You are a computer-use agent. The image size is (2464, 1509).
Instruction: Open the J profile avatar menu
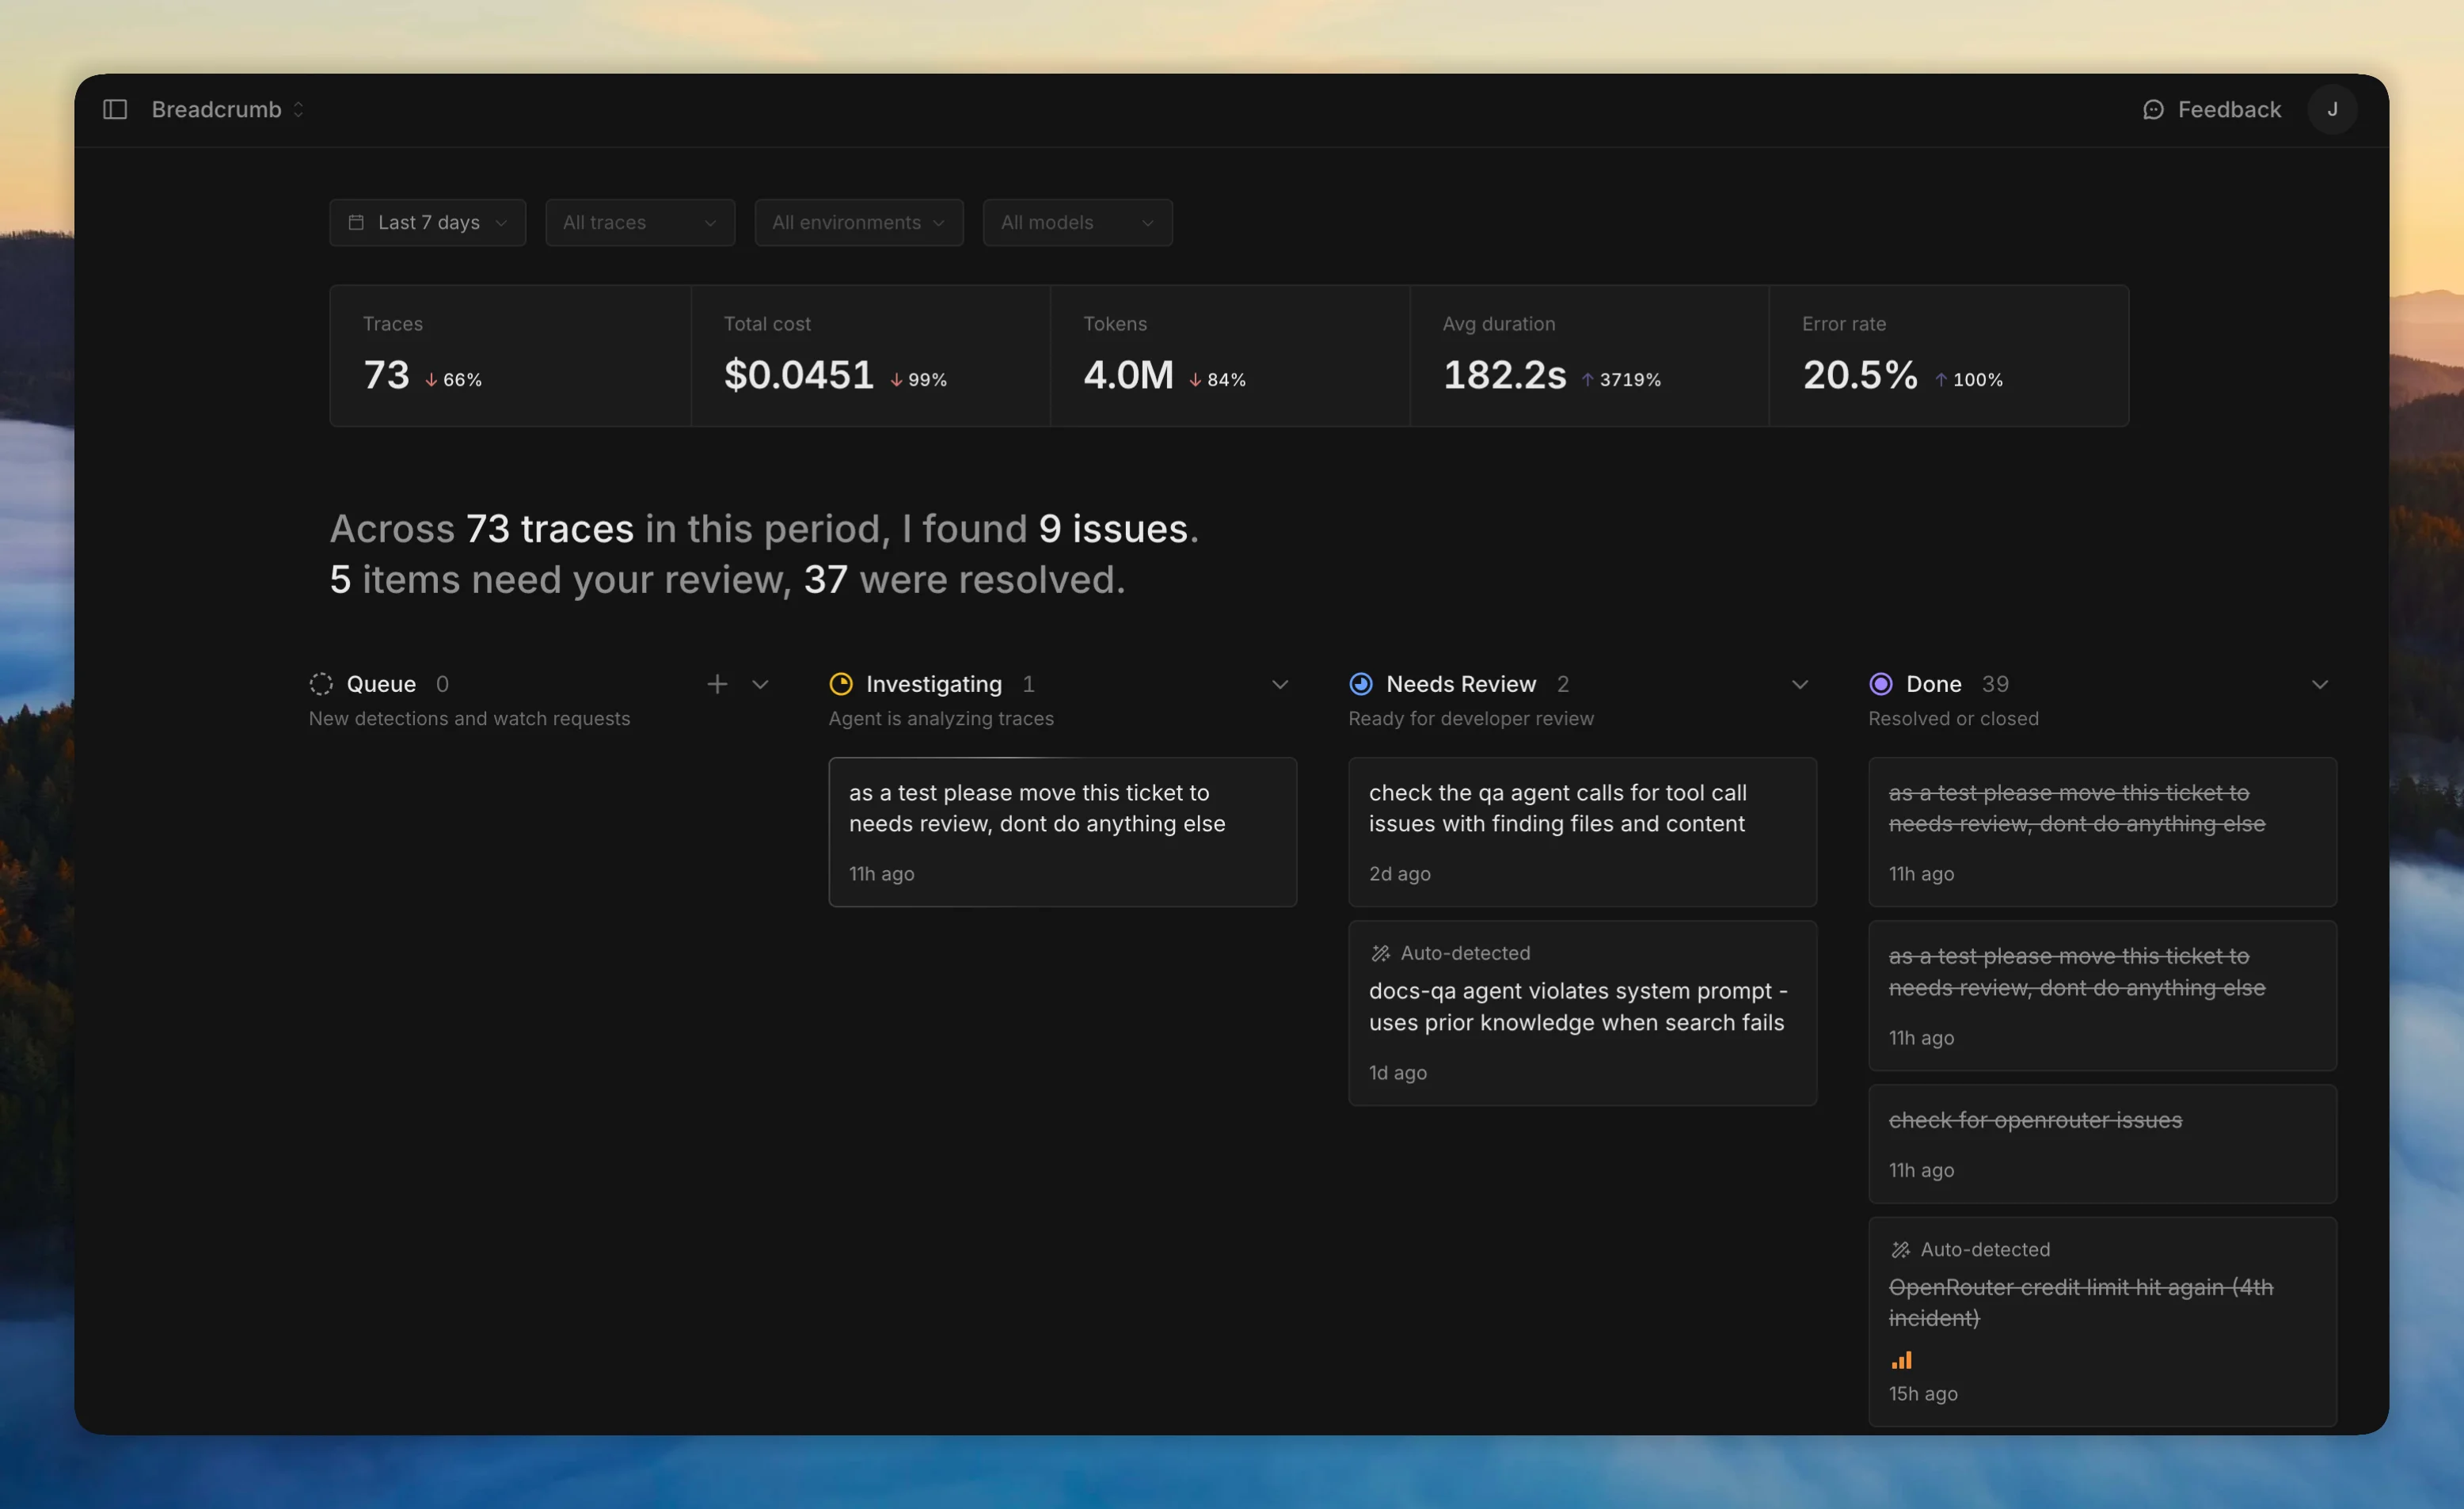point(2333,109)
